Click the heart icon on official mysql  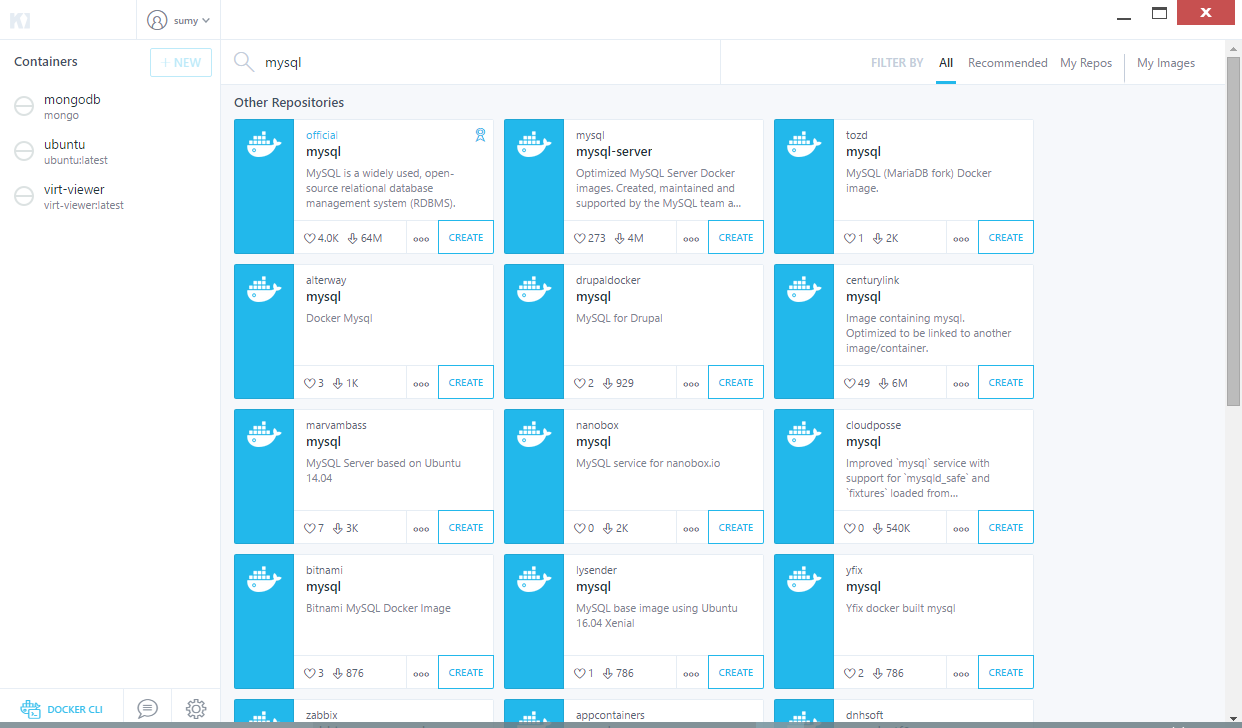pyautogui.click(x=309, y=238)
